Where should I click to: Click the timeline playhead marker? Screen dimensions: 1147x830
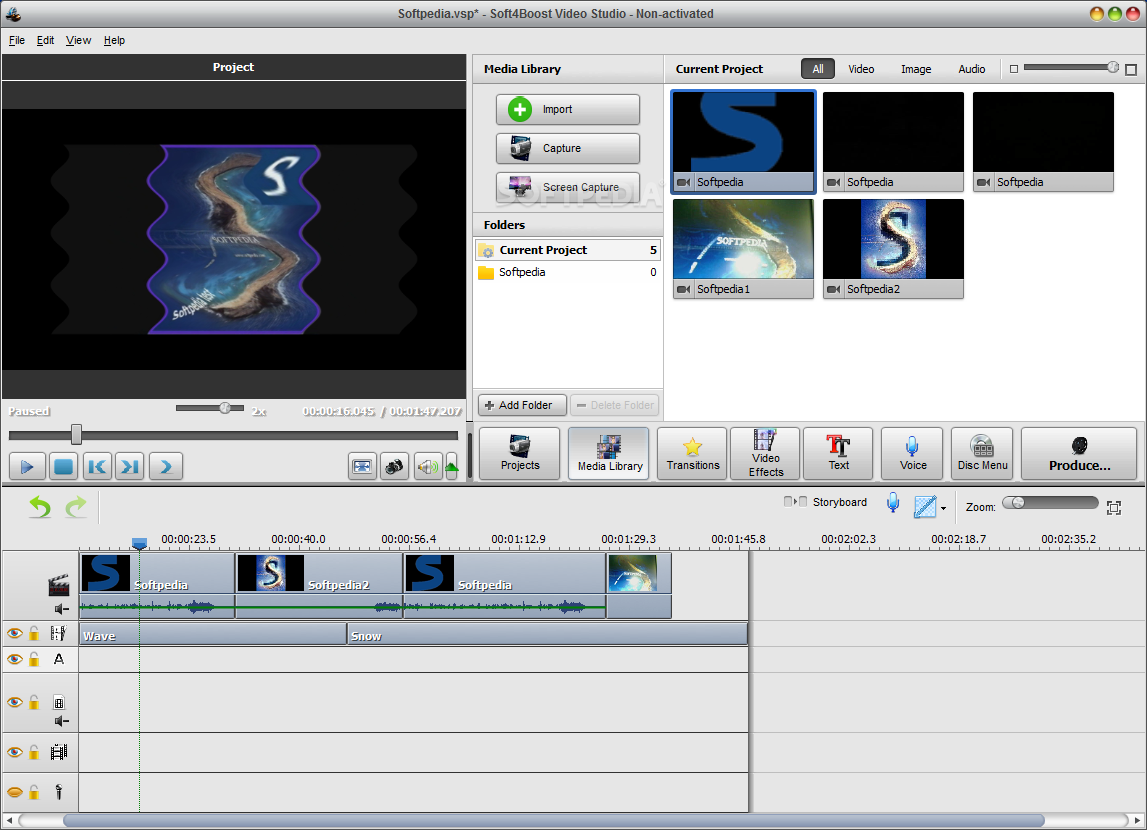point(139,543)
